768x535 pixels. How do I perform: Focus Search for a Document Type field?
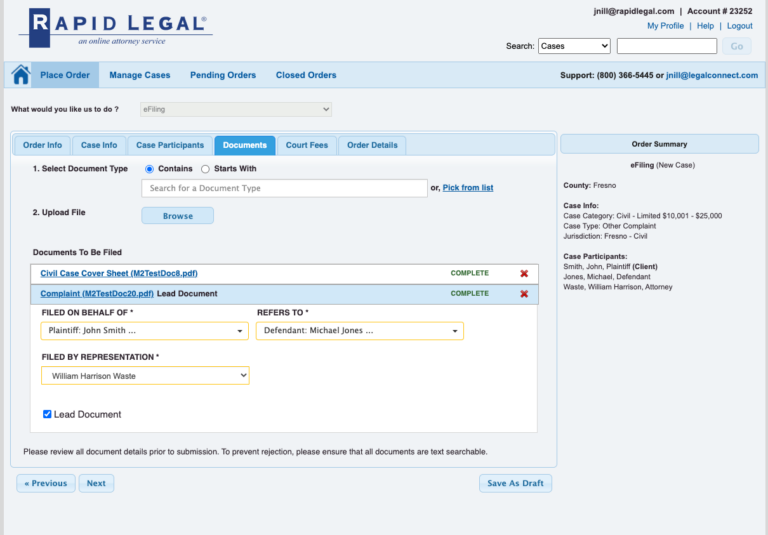(x=285, y=188)
